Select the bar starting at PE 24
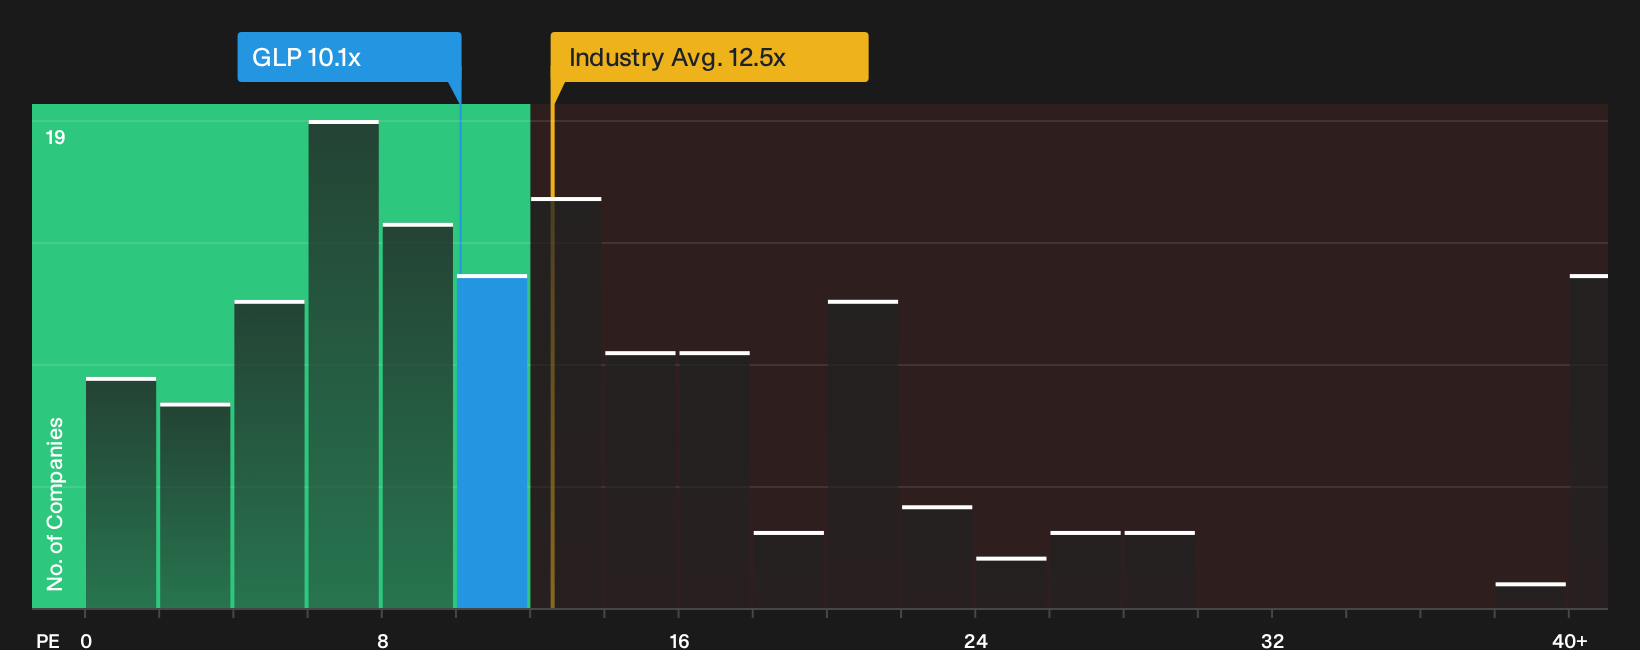1640x650 pixels. point(1011,583)
